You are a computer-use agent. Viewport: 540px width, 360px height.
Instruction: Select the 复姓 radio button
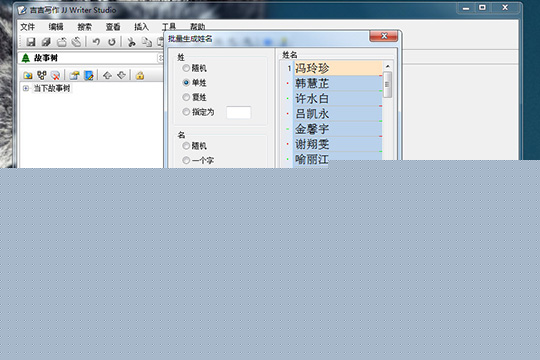[186, 97]
